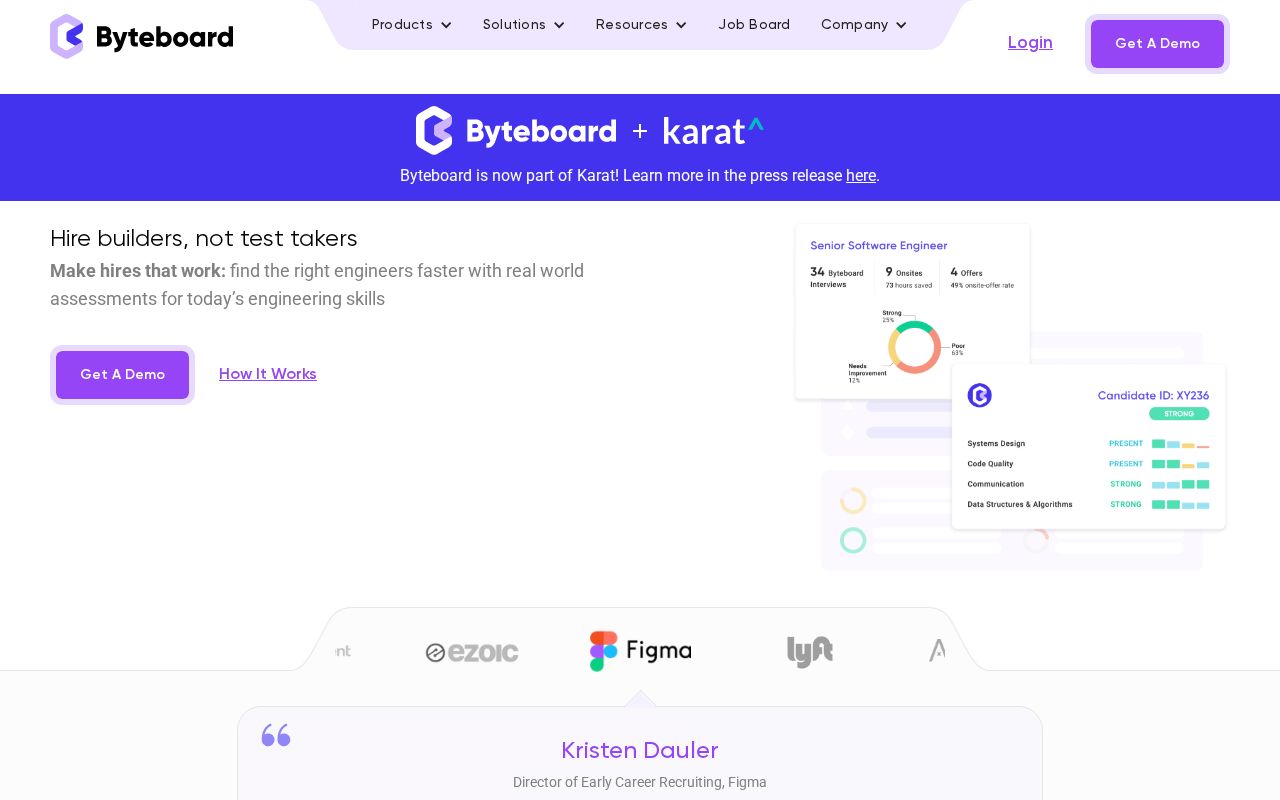1280x800 pixels.
Task: Open the Solutions dropdown
Action: [x=523, y=25]
